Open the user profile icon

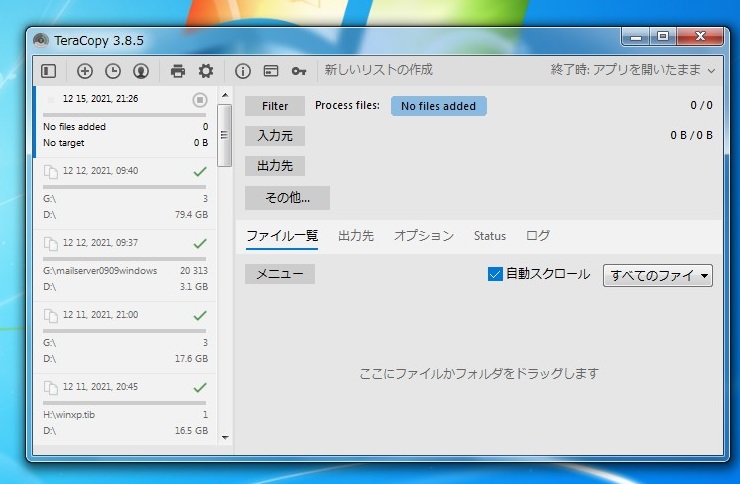(141, 71)
